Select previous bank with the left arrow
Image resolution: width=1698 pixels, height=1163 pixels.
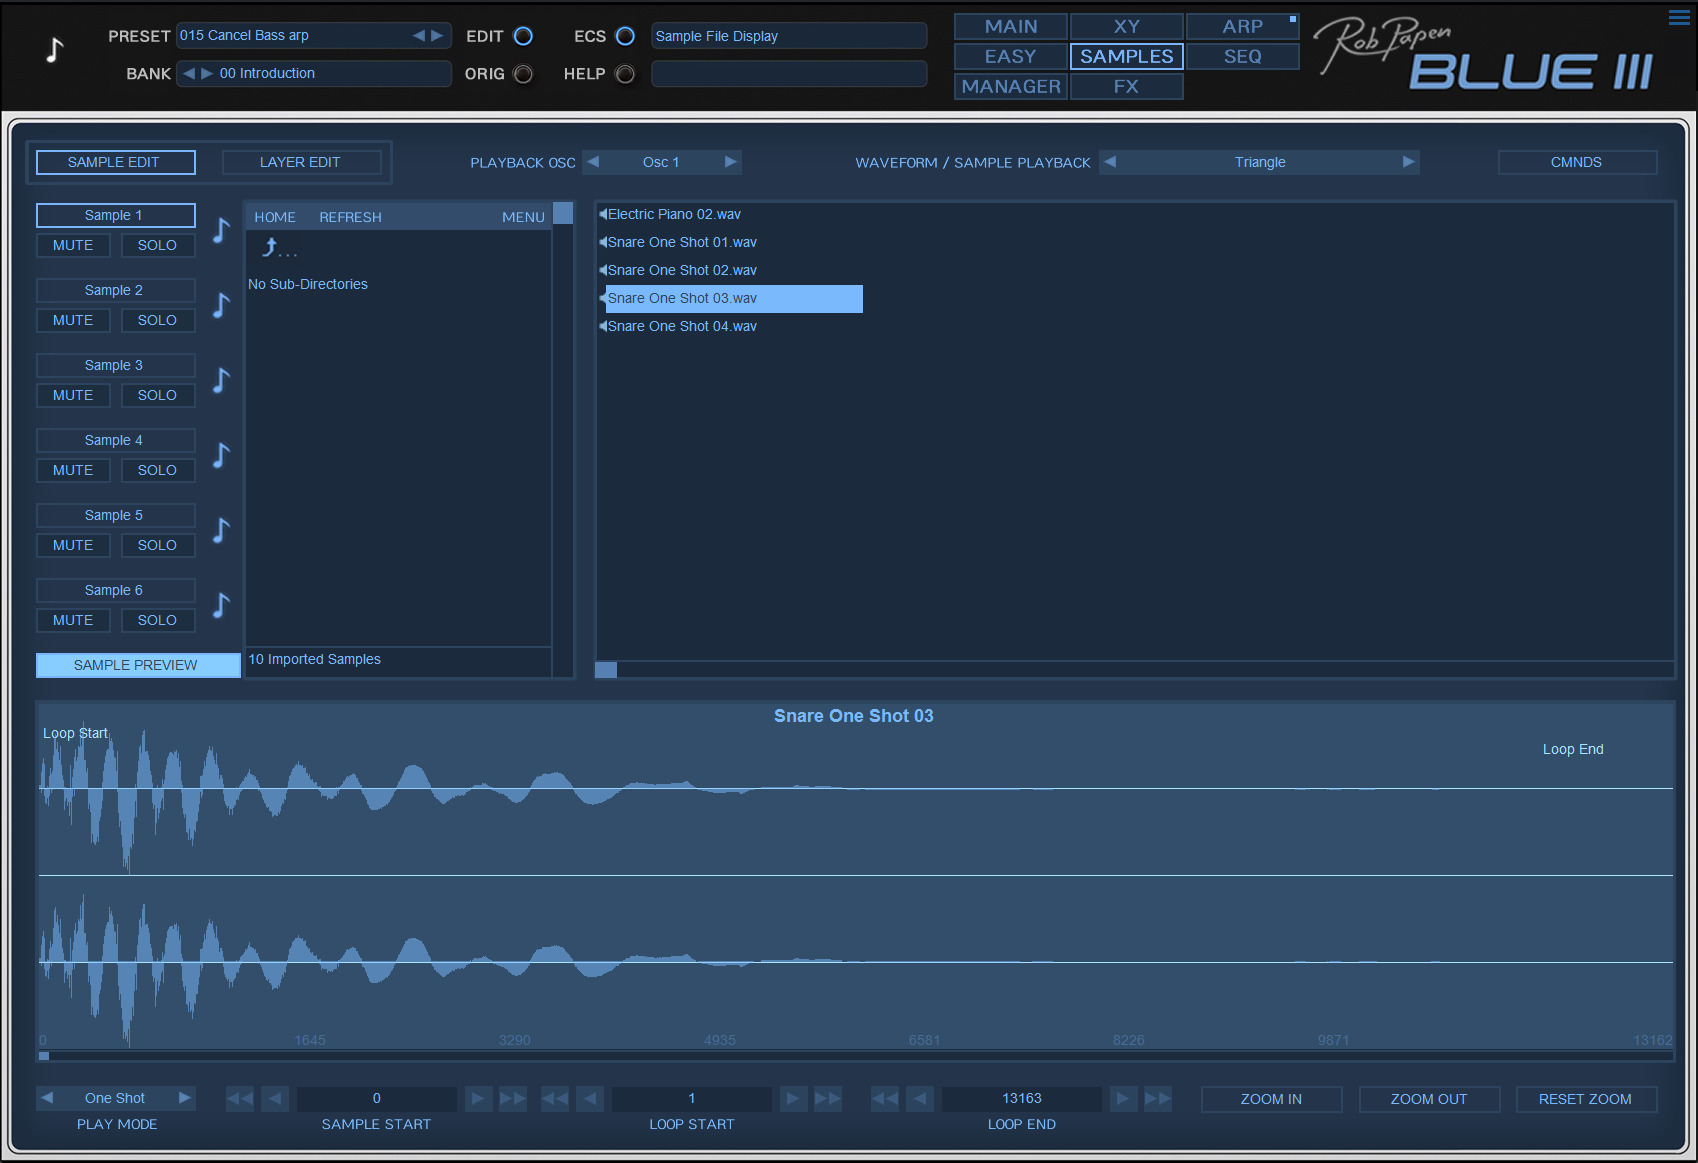point(189,73)
